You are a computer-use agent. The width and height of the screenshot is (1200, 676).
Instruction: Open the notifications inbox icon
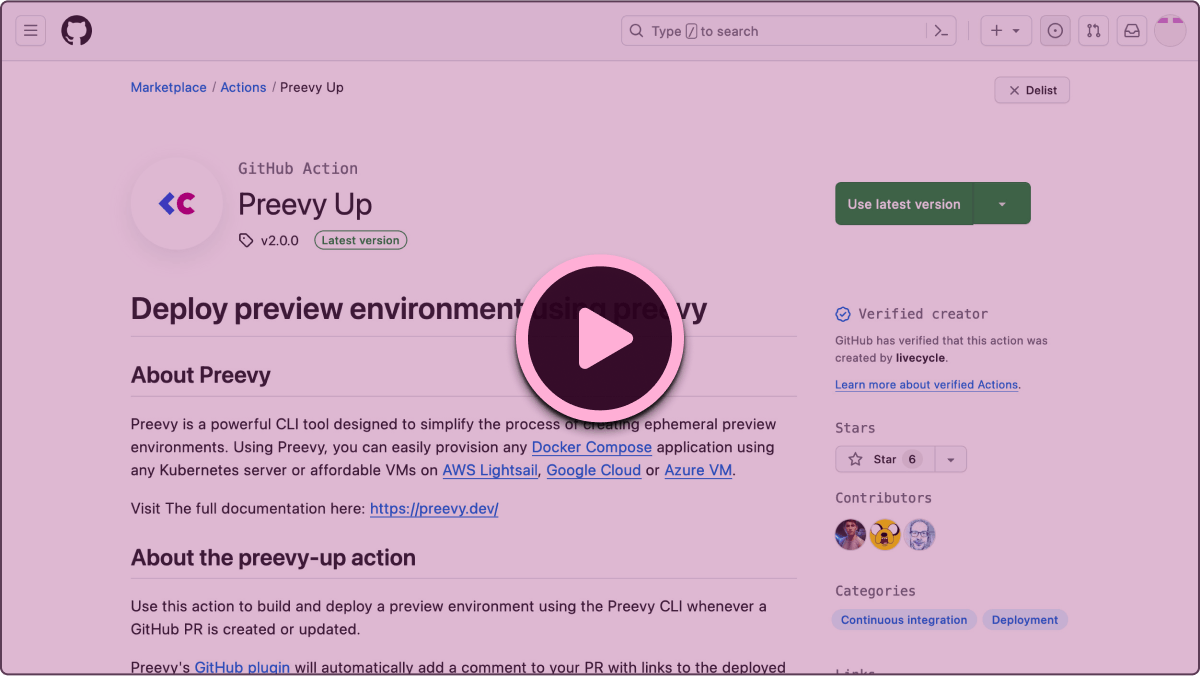[x=1132, y=31]
